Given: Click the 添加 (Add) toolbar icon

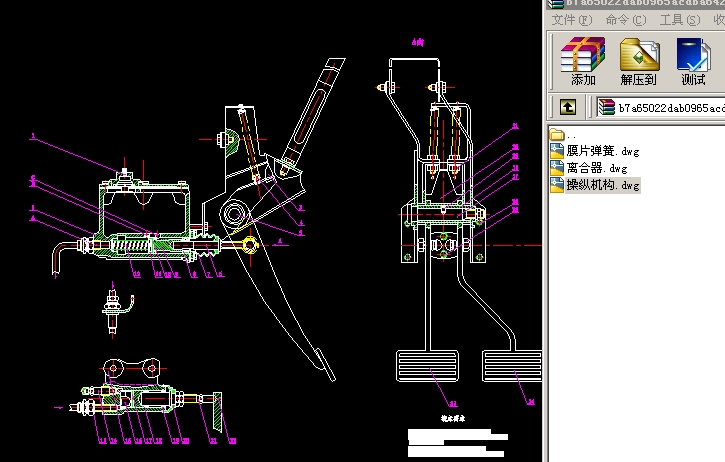Looking at the screenshot, I should (583, 61).
